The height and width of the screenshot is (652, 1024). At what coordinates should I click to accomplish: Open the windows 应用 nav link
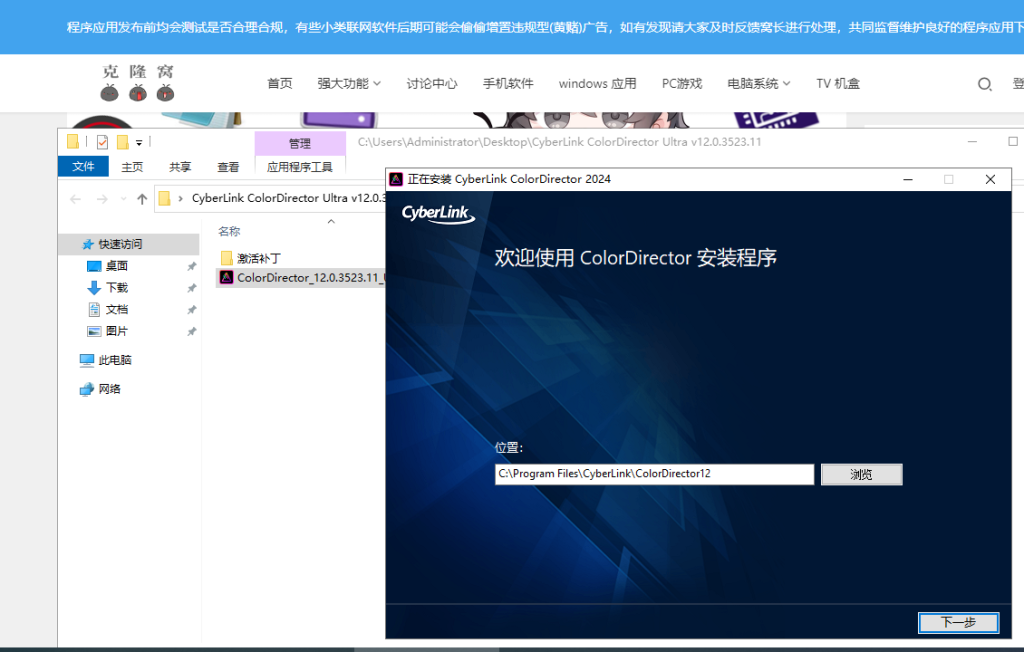[598, 84]
